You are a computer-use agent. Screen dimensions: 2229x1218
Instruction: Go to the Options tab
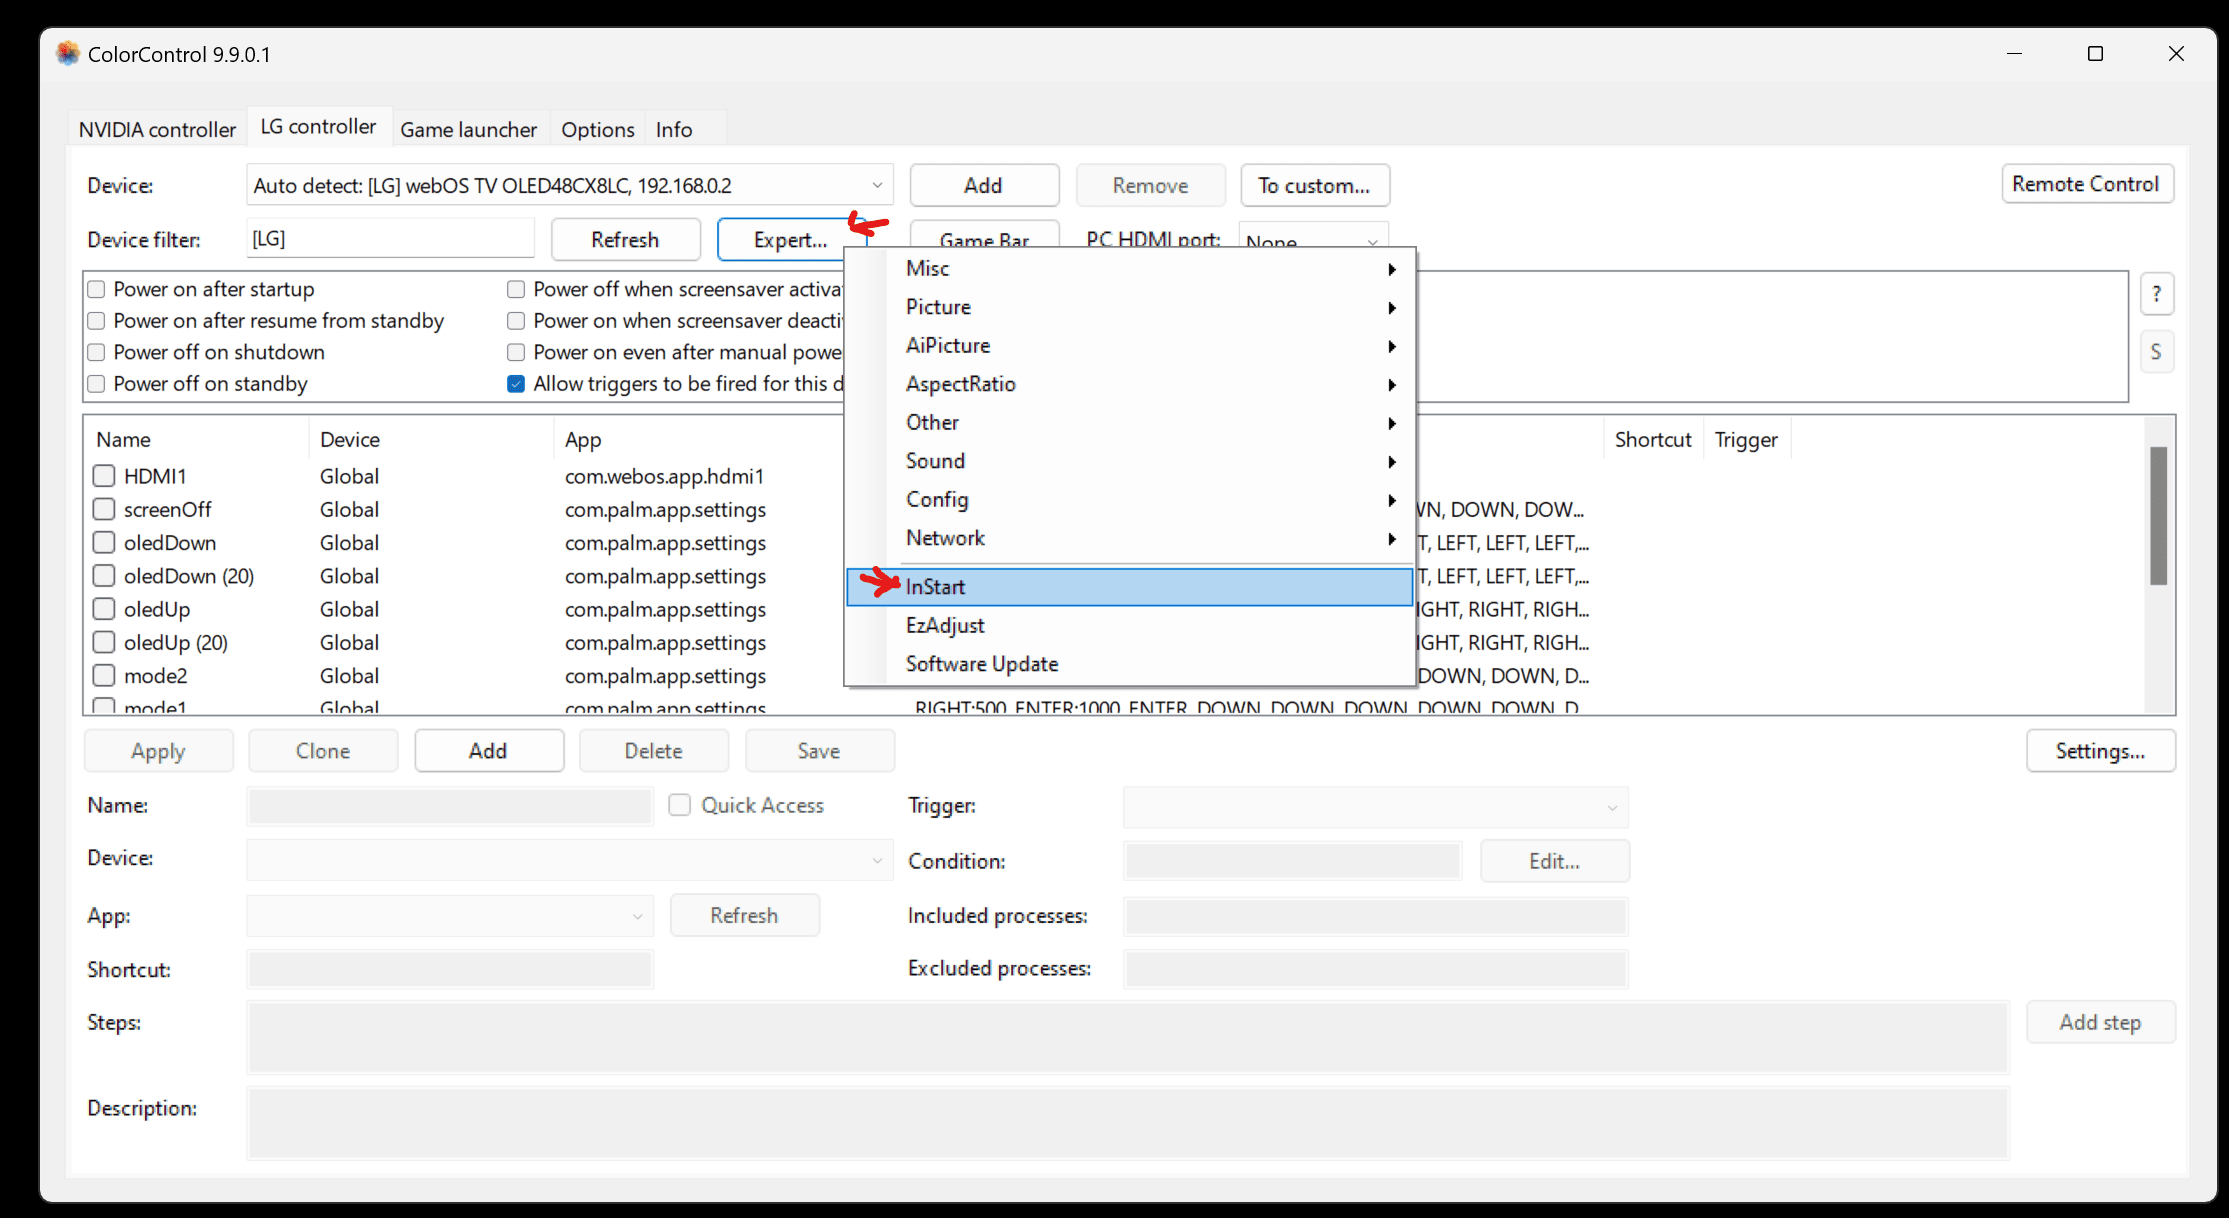597,129
